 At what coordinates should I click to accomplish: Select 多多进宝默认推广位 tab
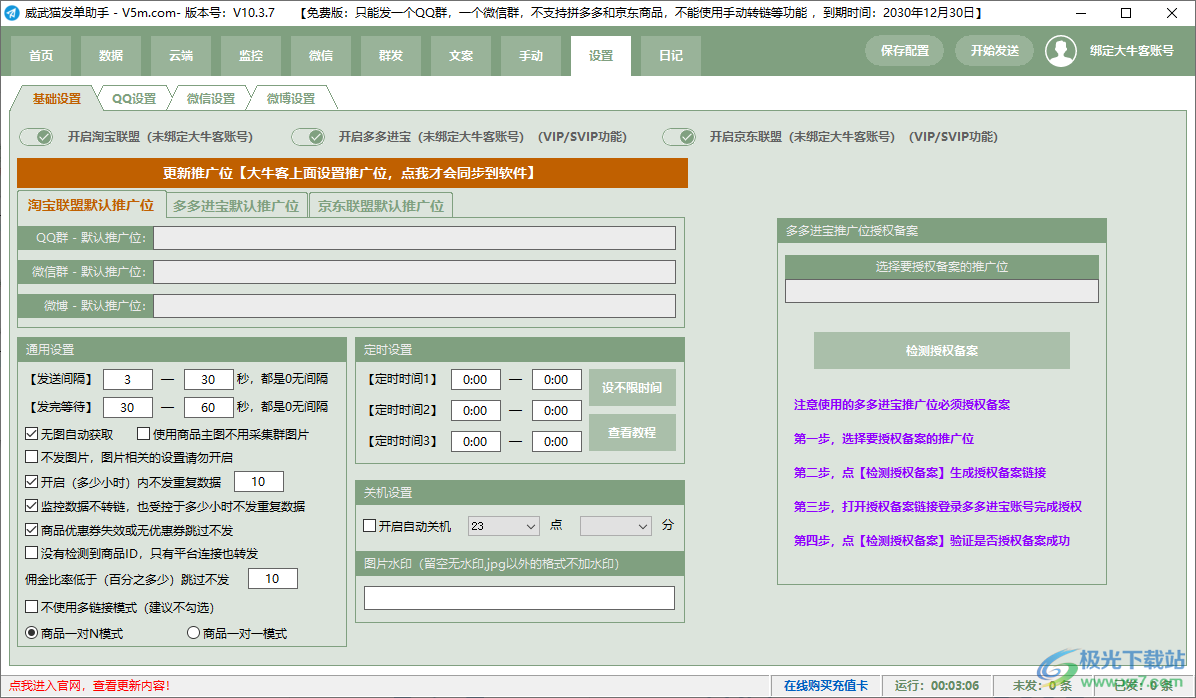point(236,206)
